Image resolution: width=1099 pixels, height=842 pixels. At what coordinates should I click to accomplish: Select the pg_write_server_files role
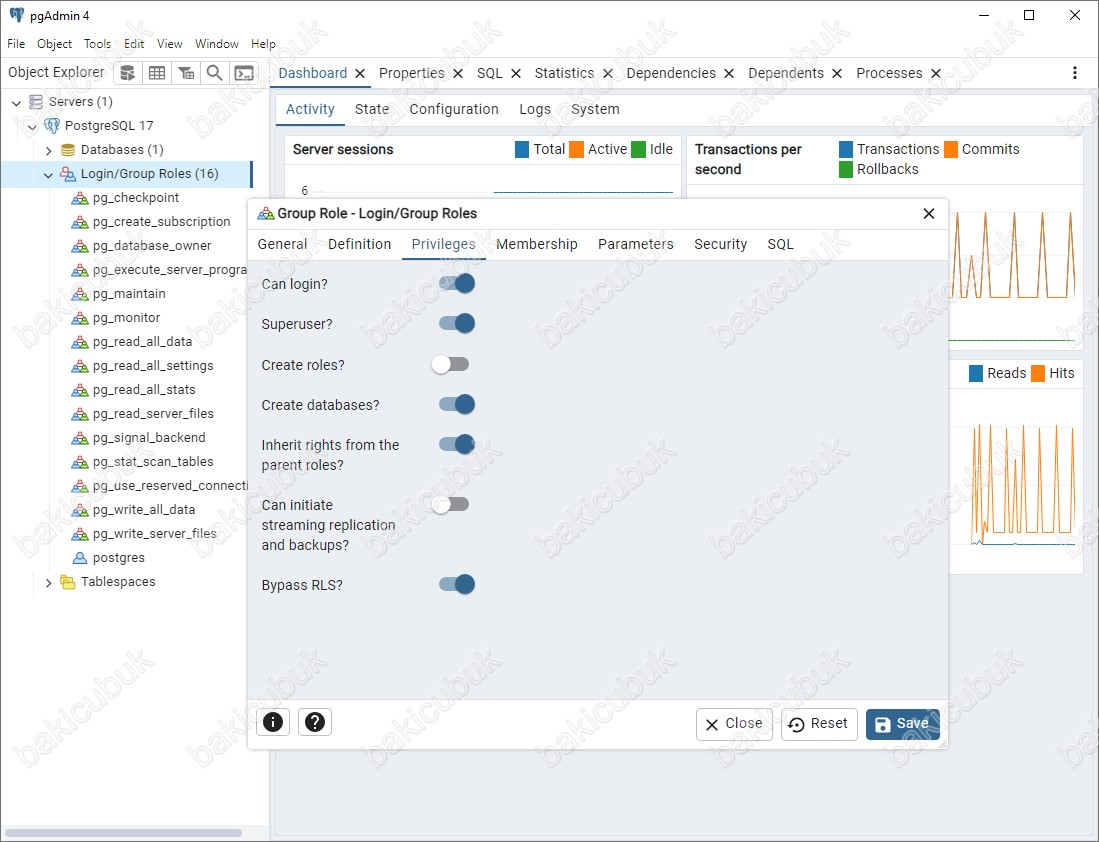tap(155, 534)
